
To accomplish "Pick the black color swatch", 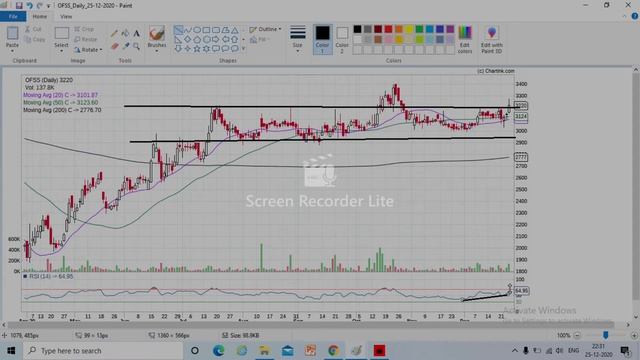I will click(358, 29).
